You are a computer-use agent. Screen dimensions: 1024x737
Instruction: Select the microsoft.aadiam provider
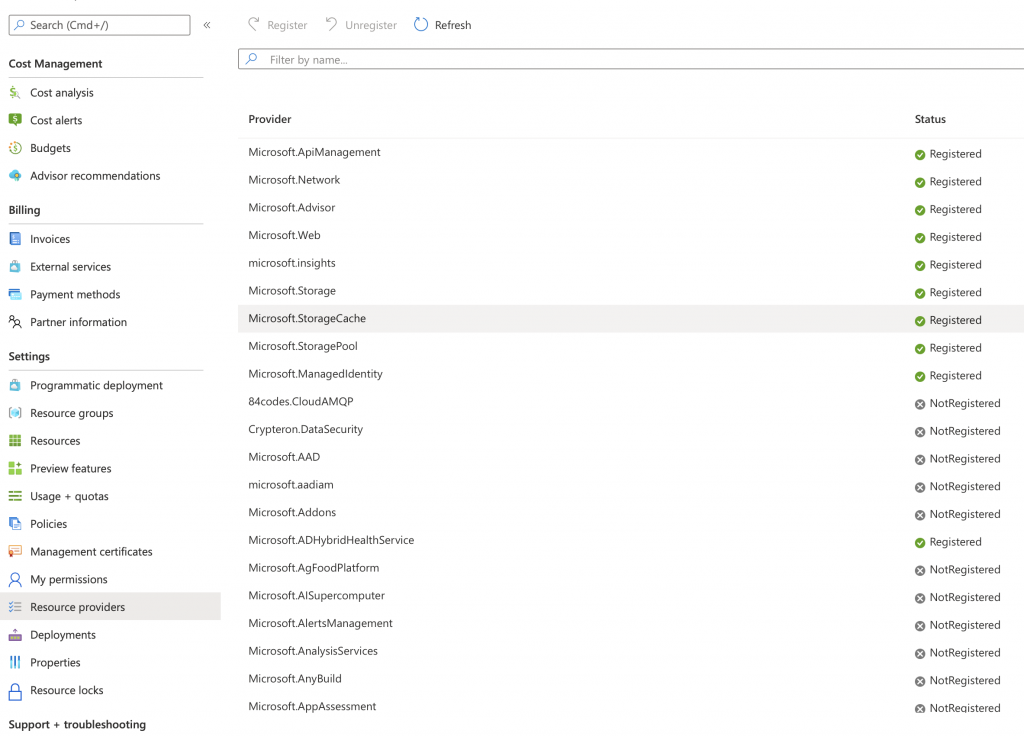pos(291,485)
